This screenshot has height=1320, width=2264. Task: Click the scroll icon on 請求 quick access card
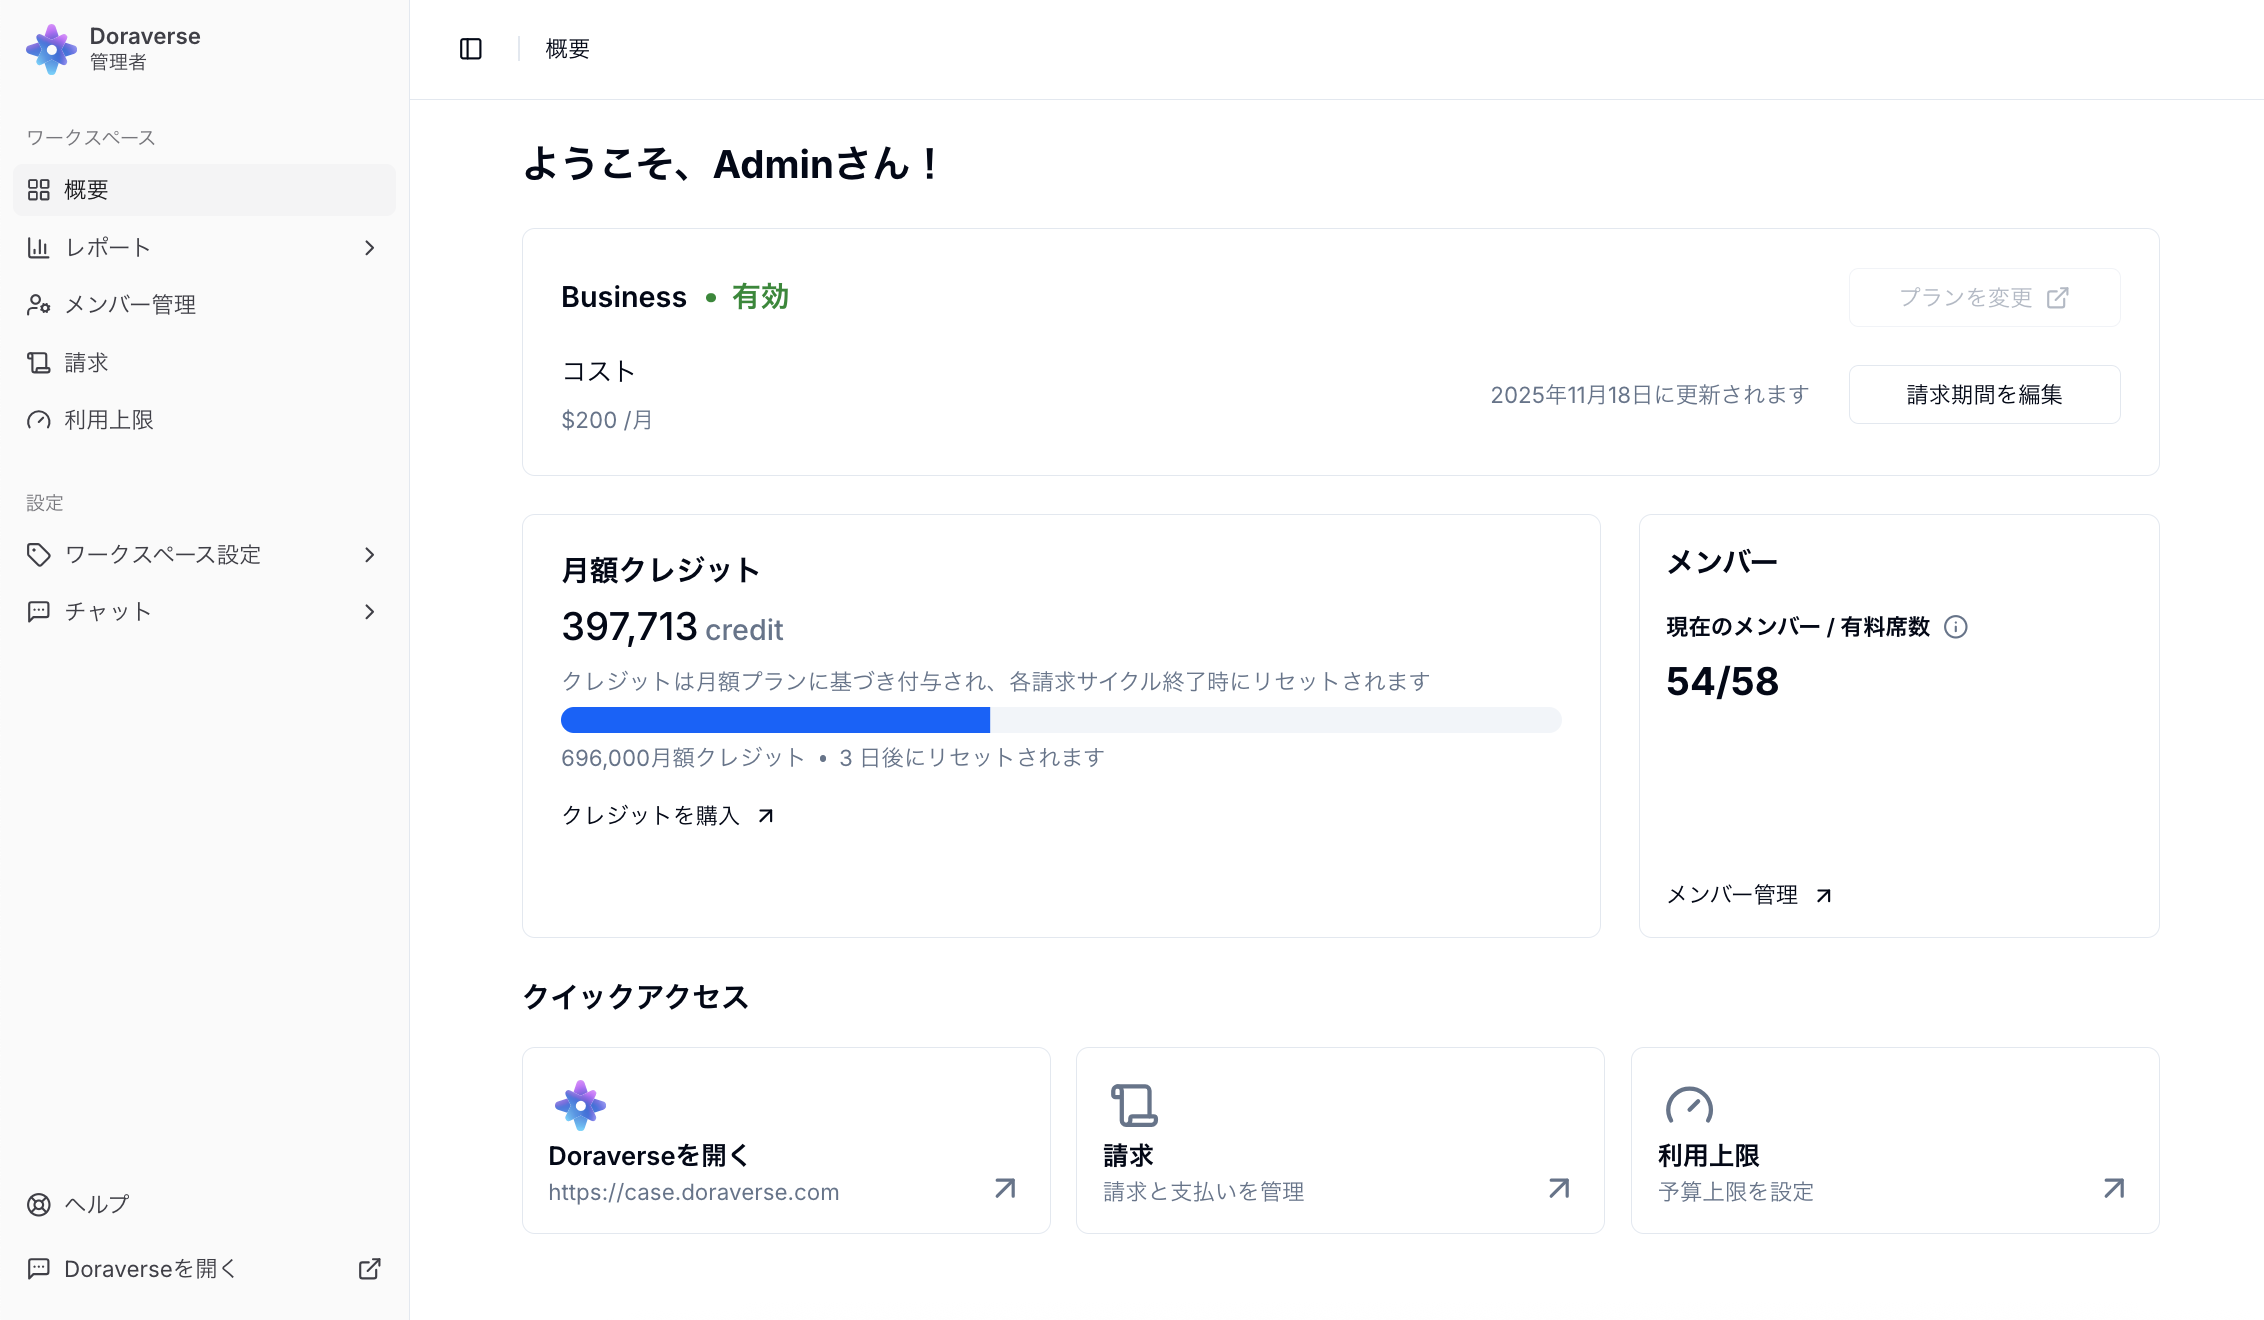[x=1134, y=1105]
